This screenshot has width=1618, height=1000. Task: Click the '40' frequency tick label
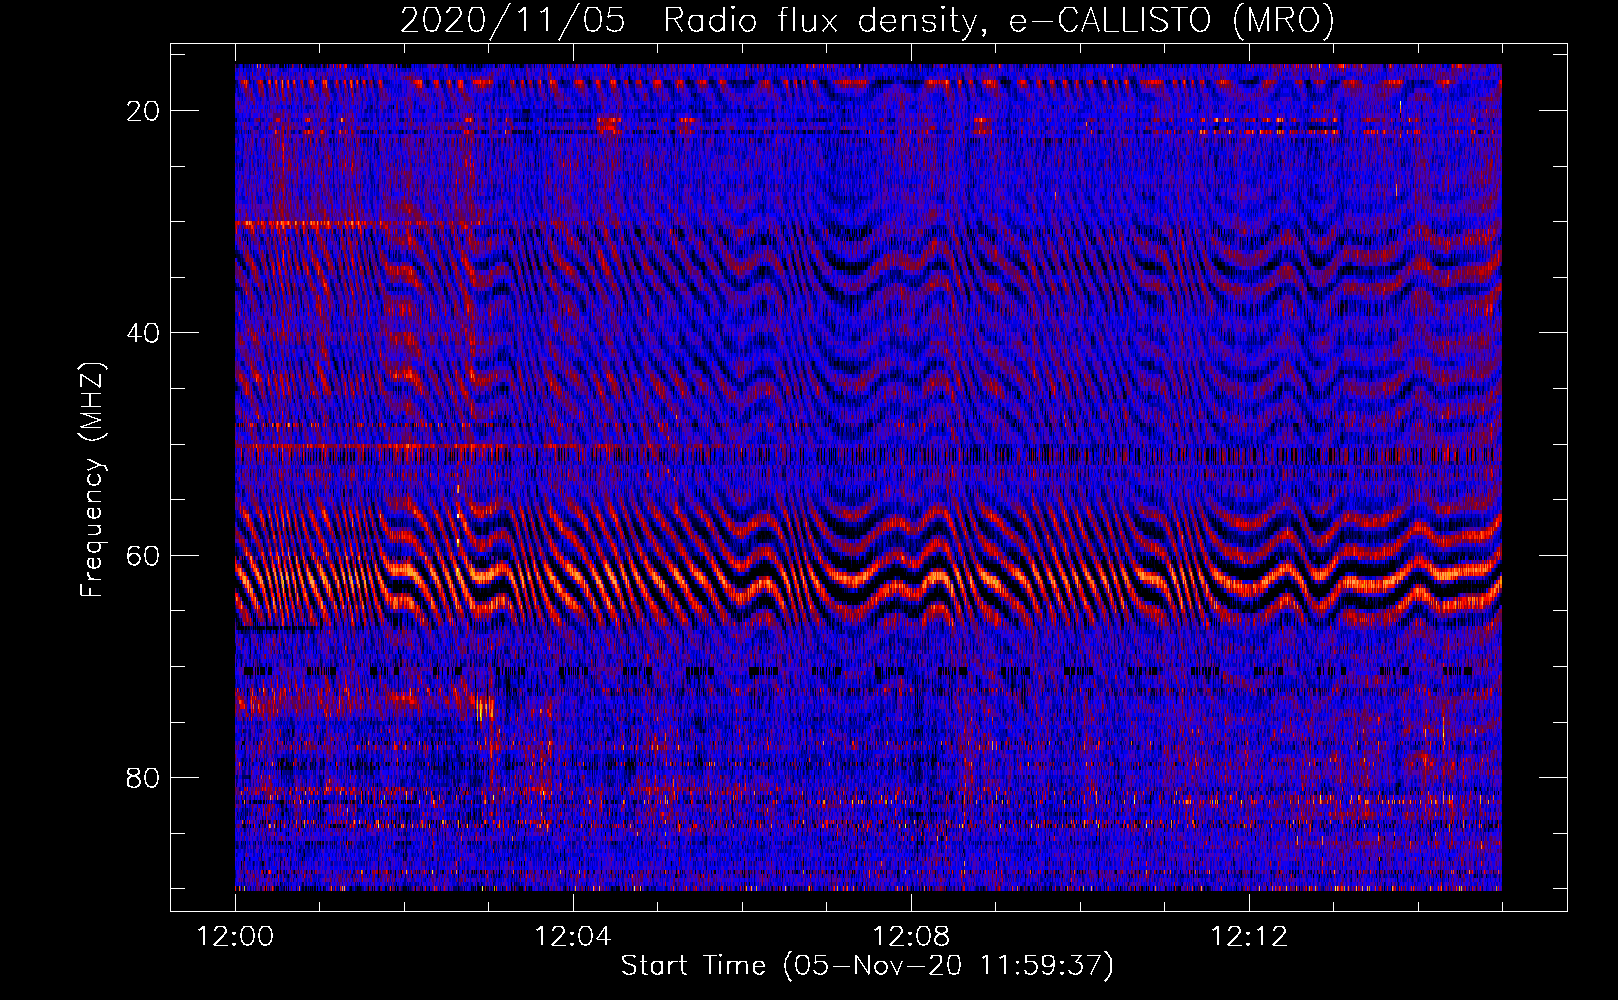[144, 333]
